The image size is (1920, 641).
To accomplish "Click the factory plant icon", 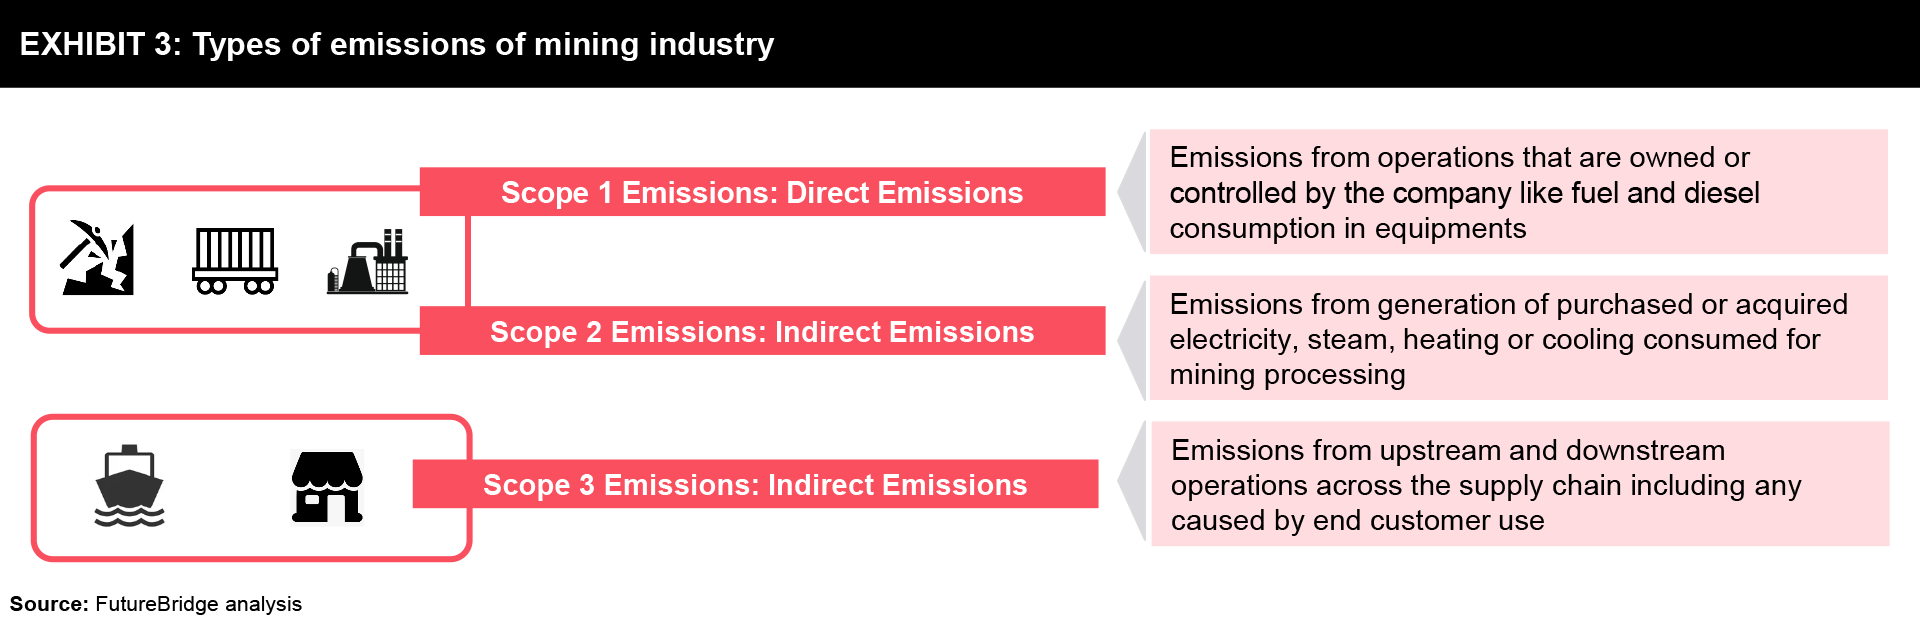I will pyautogui.click(x=367, y=261).
